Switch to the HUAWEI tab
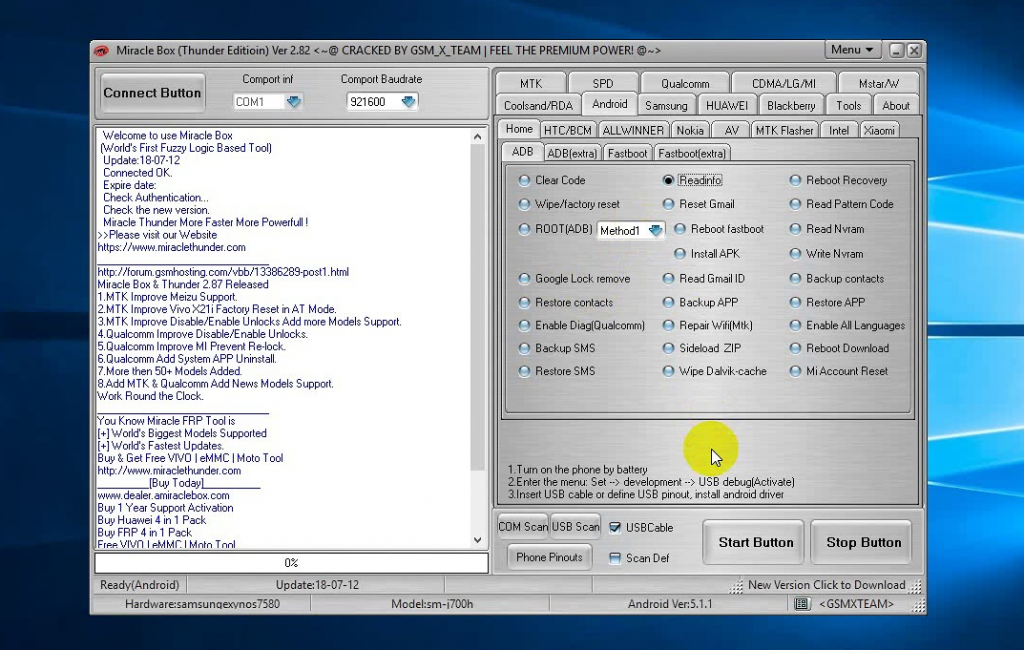The height and width of the screenshot is (650, 1024). coord(727,105)
